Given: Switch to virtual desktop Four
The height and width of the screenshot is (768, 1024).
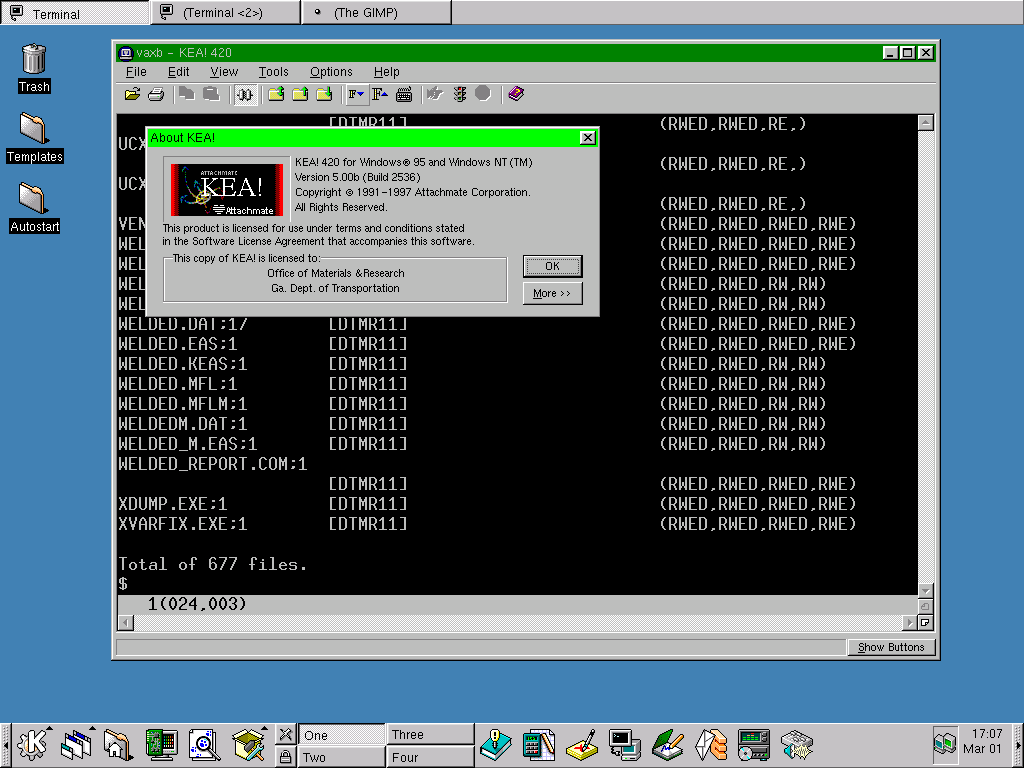Looking at the screenshot, I should click(x=430, y=757).
